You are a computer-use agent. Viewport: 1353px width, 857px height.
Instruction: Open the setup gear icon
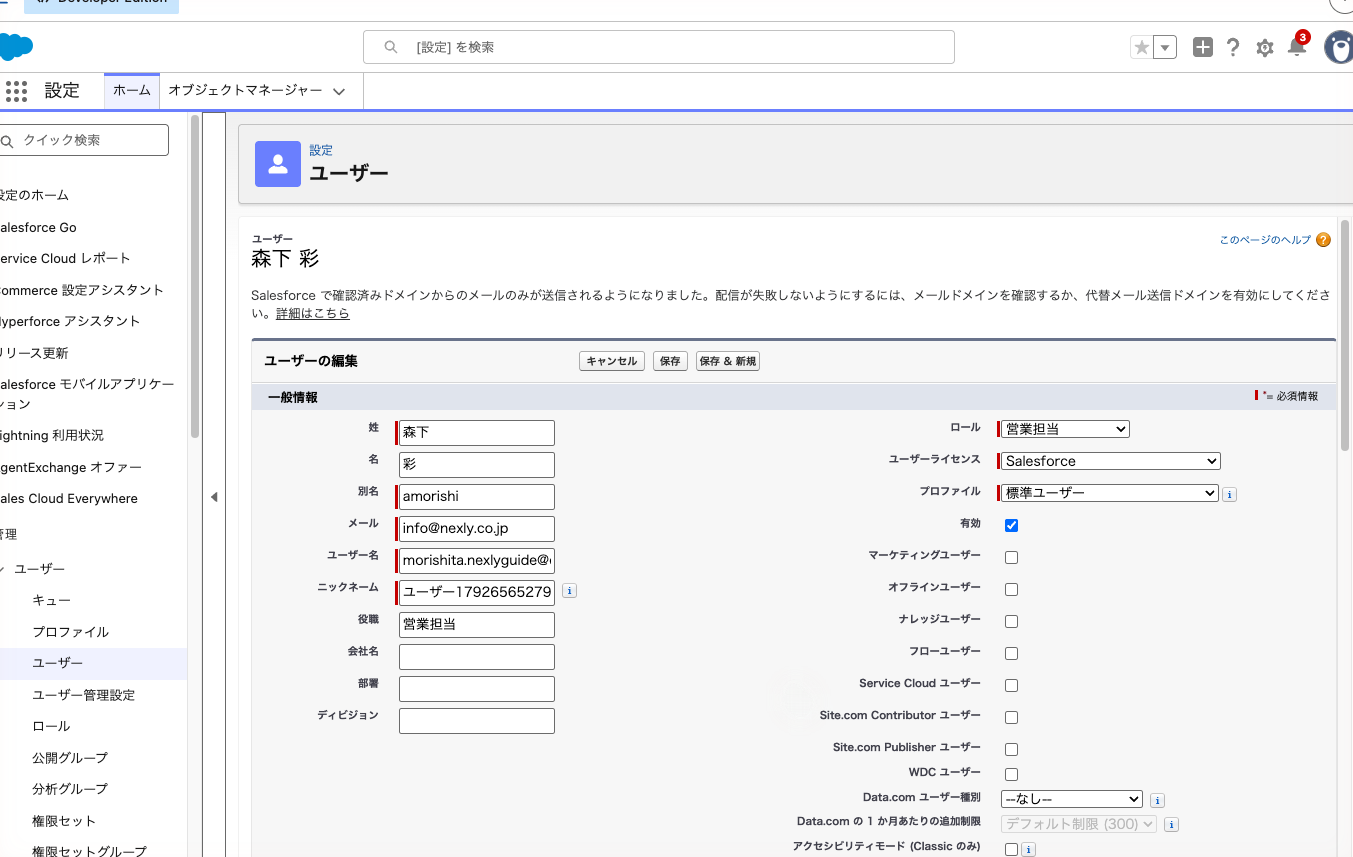[1265, 47]
